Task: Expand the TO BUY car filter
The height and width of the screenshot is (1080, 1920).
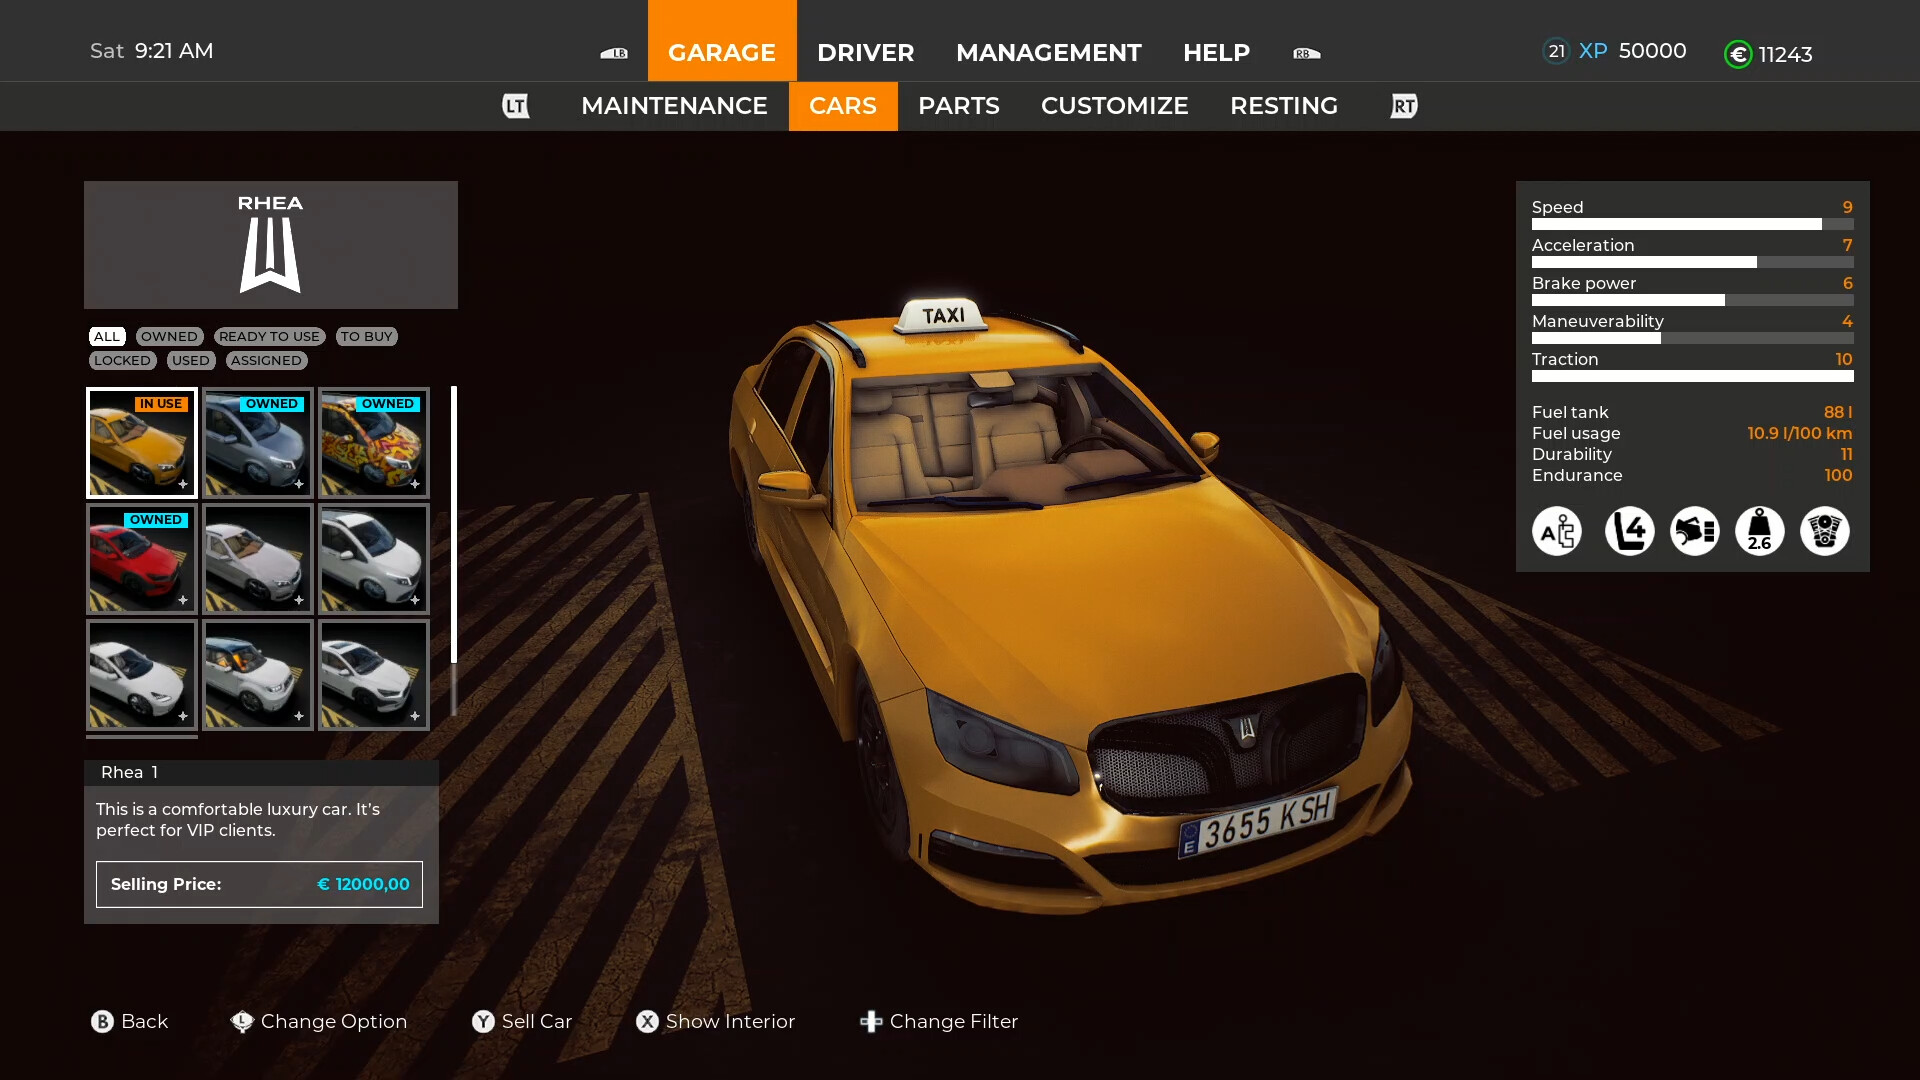Action: tap(367, 335)
